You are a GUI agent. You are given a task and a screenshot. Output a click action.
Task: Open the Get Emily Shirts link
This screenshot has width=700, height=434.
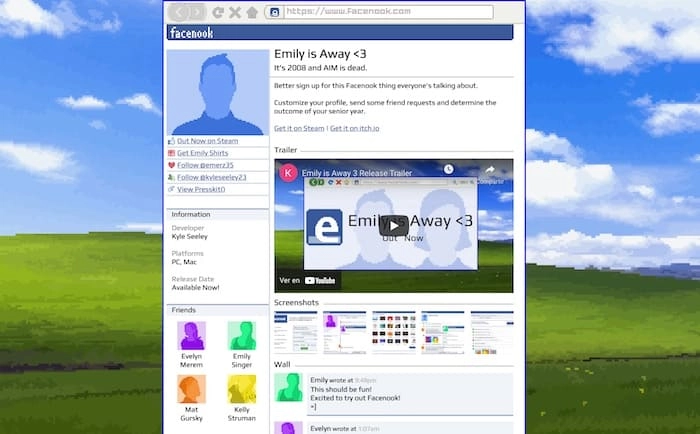tap(203, 153)
